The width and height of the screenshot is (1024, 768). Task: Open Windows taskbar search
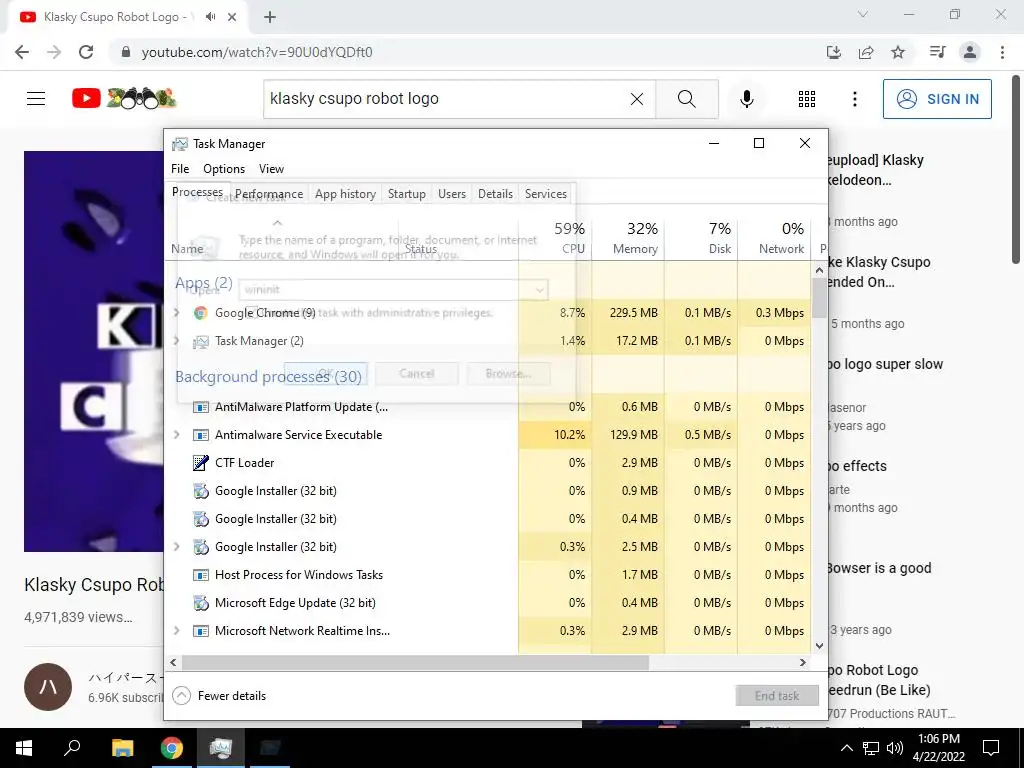point(72,748)
